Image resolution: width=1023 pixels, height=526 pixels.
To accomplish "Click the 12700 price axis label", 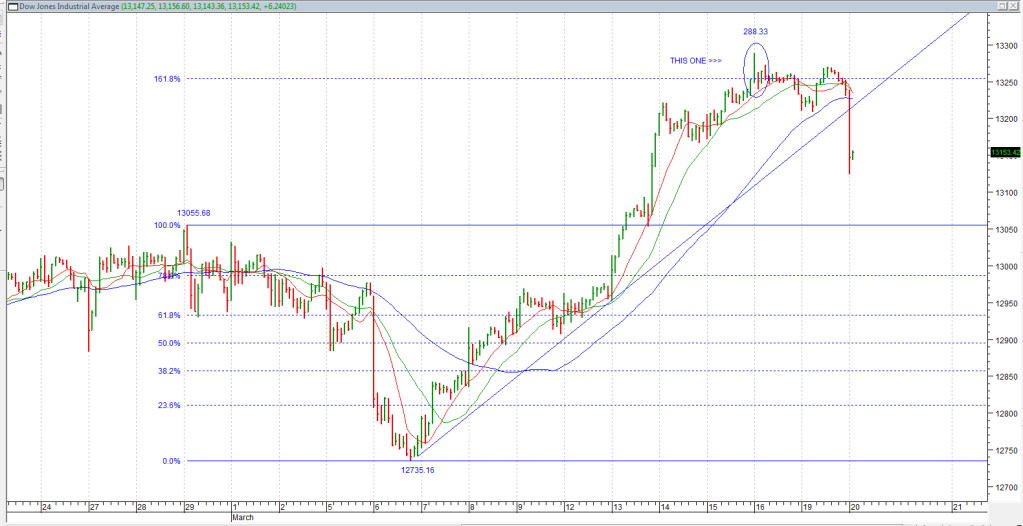I will click(x=1005, y=487).
